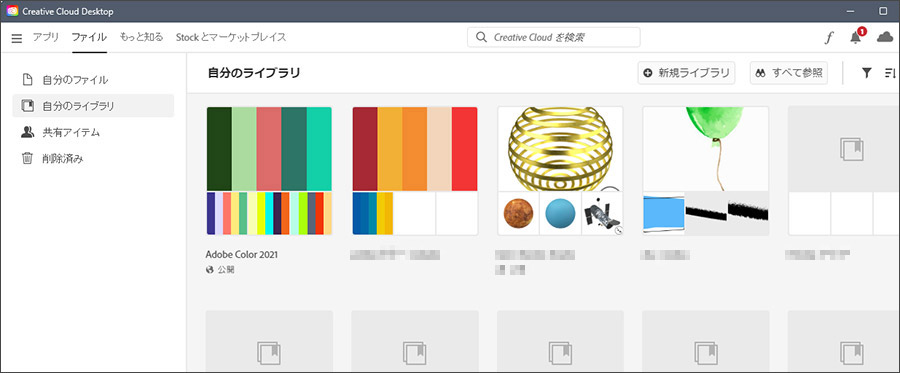Open the sort order icon
900x373 pixels.
pos(890,73)
